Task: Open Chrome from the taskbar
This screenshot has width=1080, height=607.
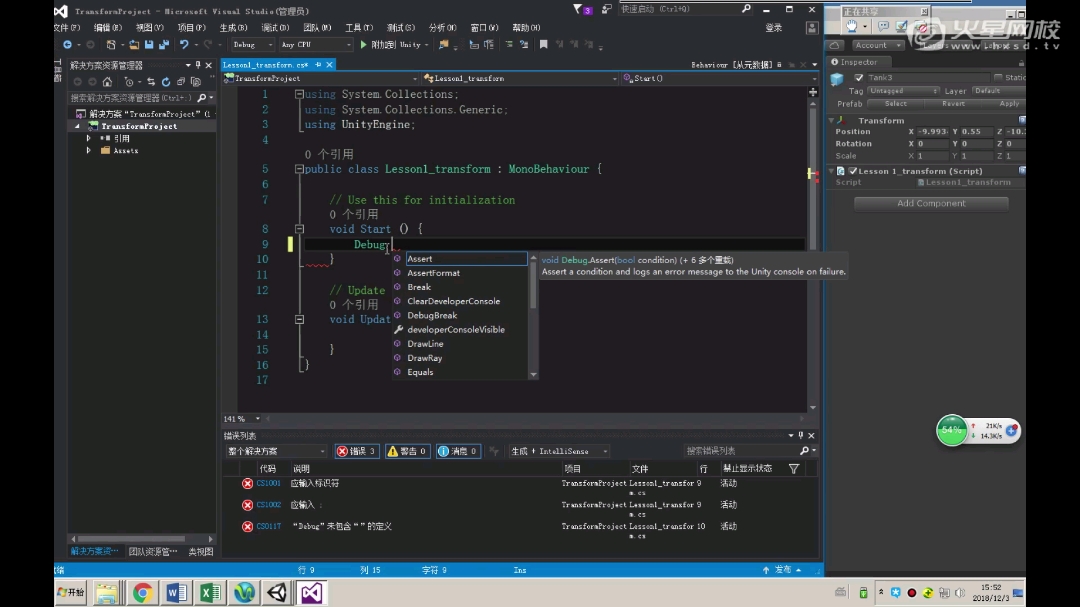Action: [143, 593]
